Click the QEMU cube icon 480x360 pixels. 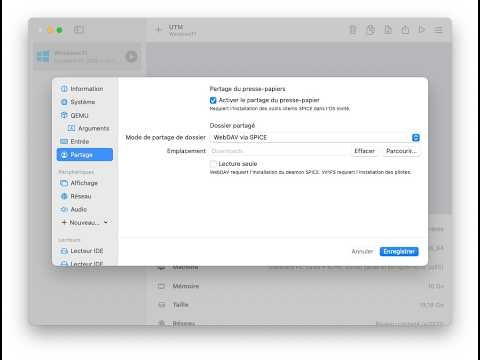64,115
